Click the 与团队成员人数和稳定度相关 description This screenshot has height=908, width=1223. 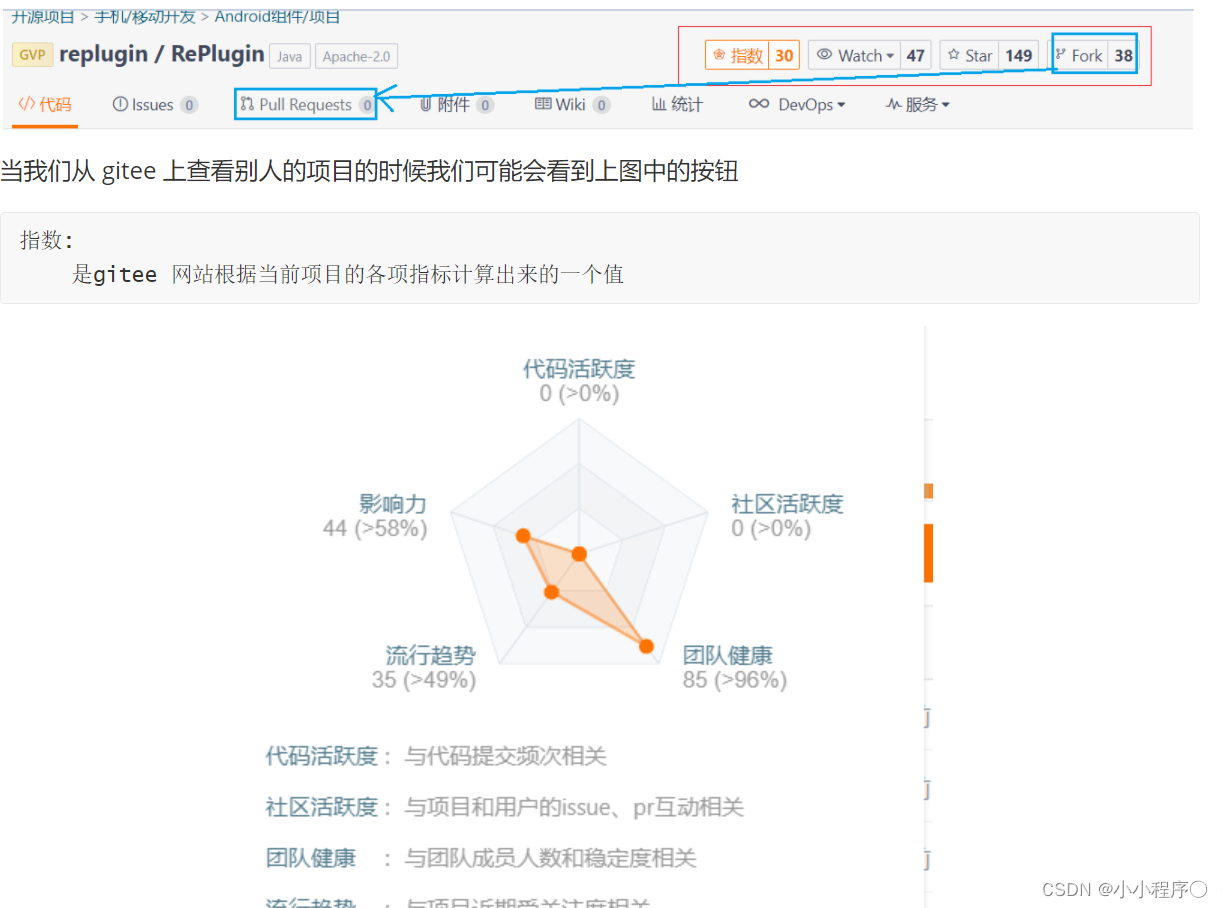click(550, 858)
